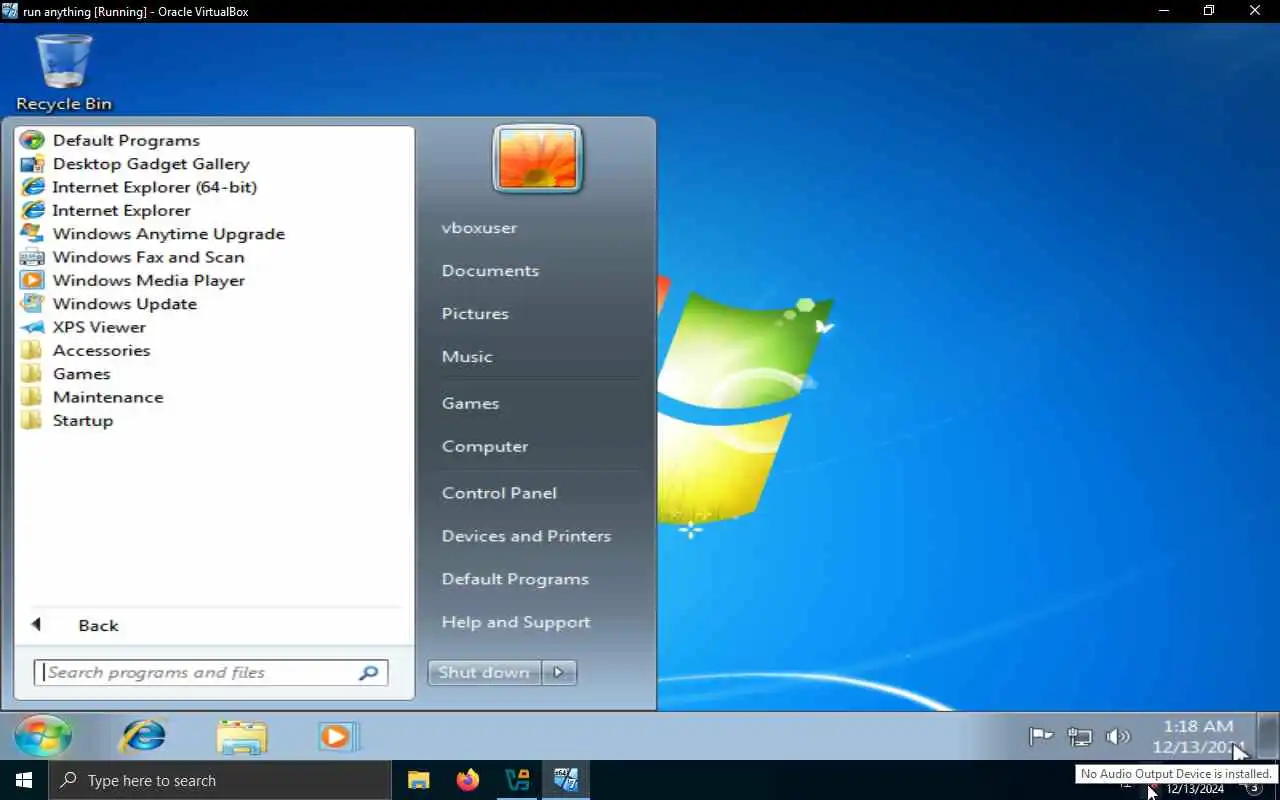Expand the Accessories folder
Image resolution: width=1280 pixels, height=800 pixels.
(x=85, y=350)
